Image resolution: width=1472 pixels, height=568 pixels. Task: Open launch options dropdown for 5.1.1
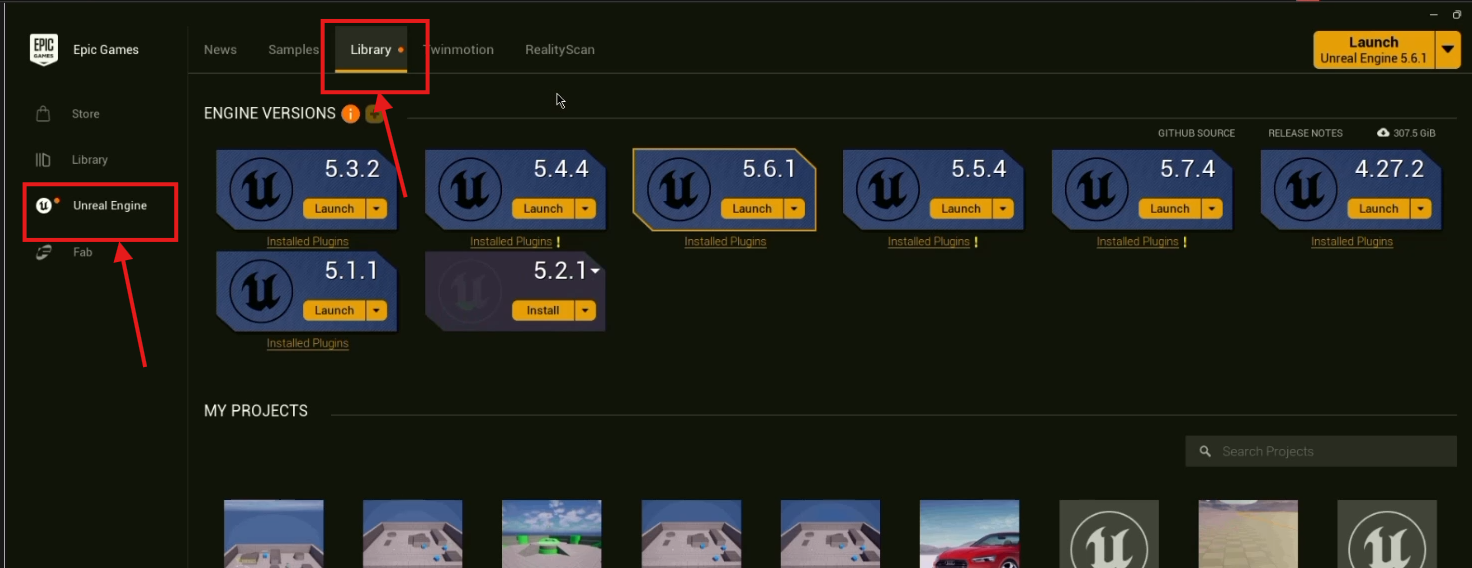click(377, 311)
